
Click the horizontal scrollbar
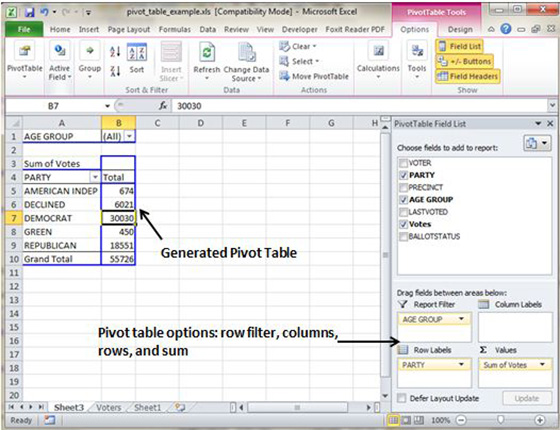click(297, 407)
